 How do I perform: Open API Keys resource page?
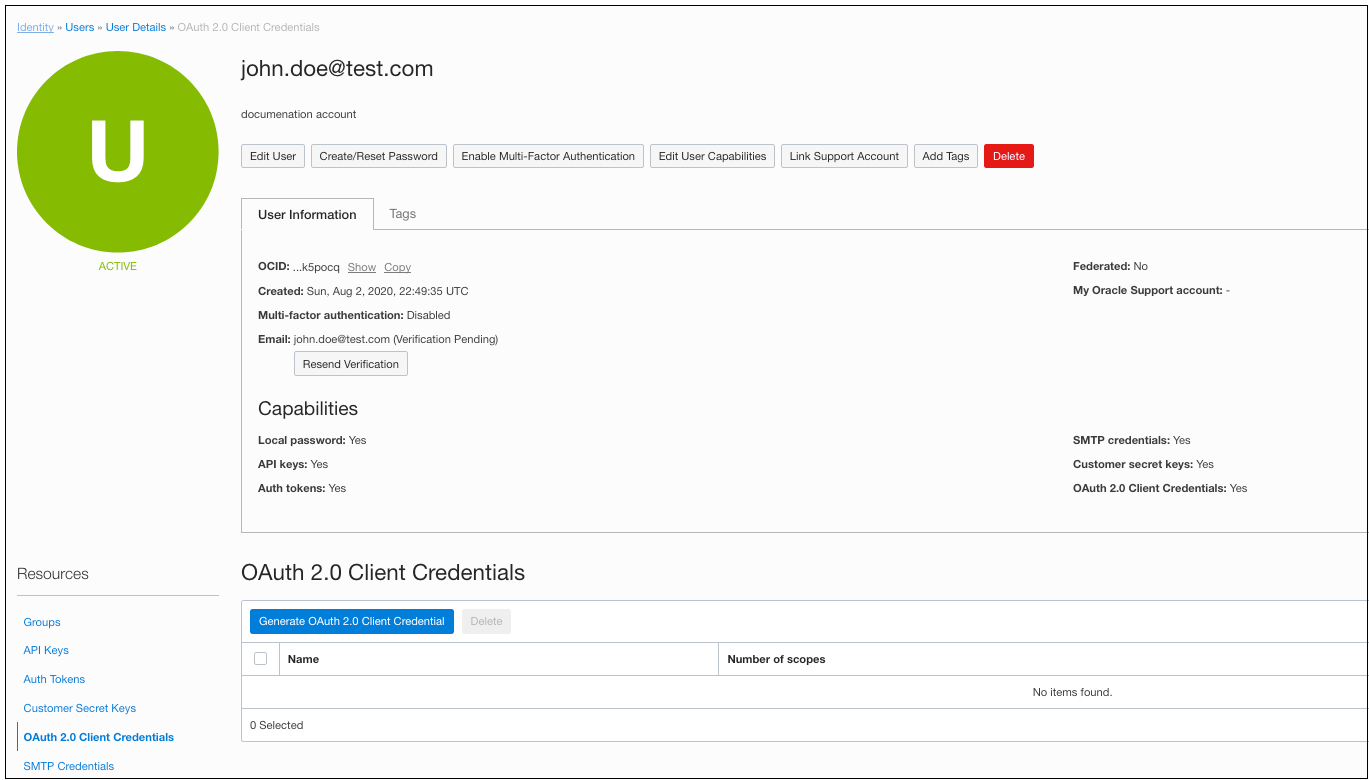[45, 650]
